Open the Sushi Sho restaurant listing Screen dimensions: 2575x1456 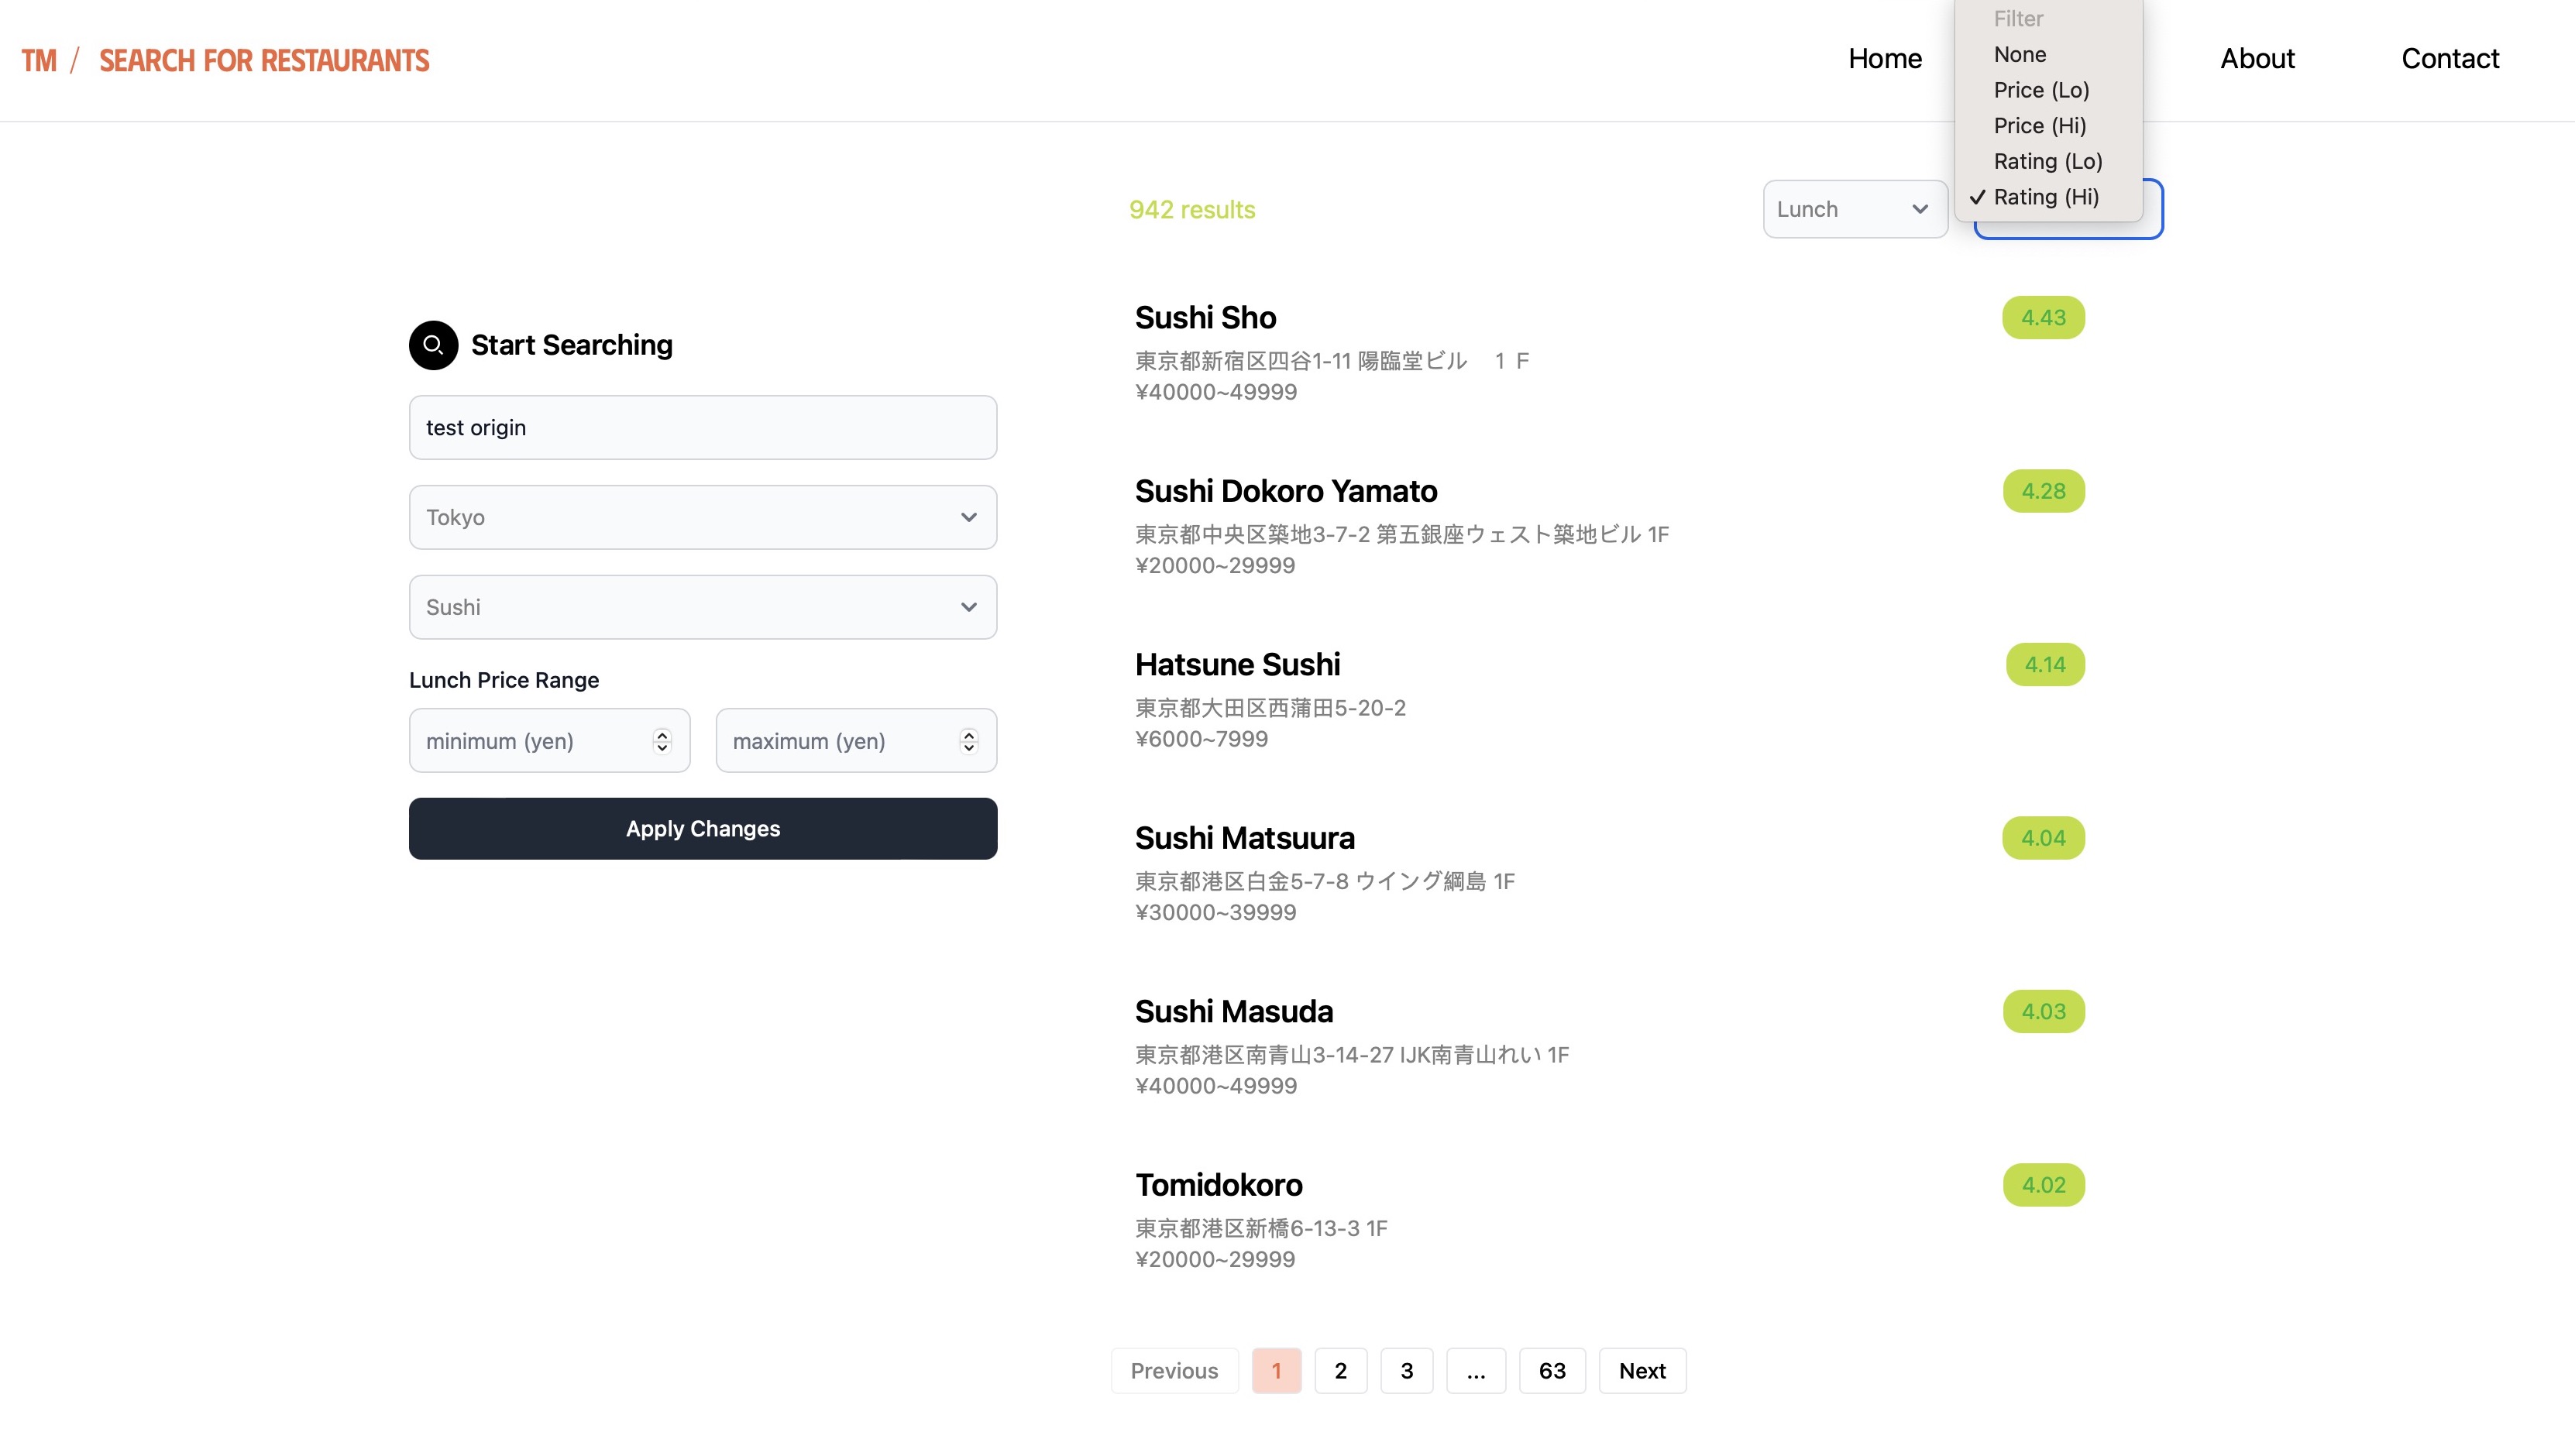1205,318
